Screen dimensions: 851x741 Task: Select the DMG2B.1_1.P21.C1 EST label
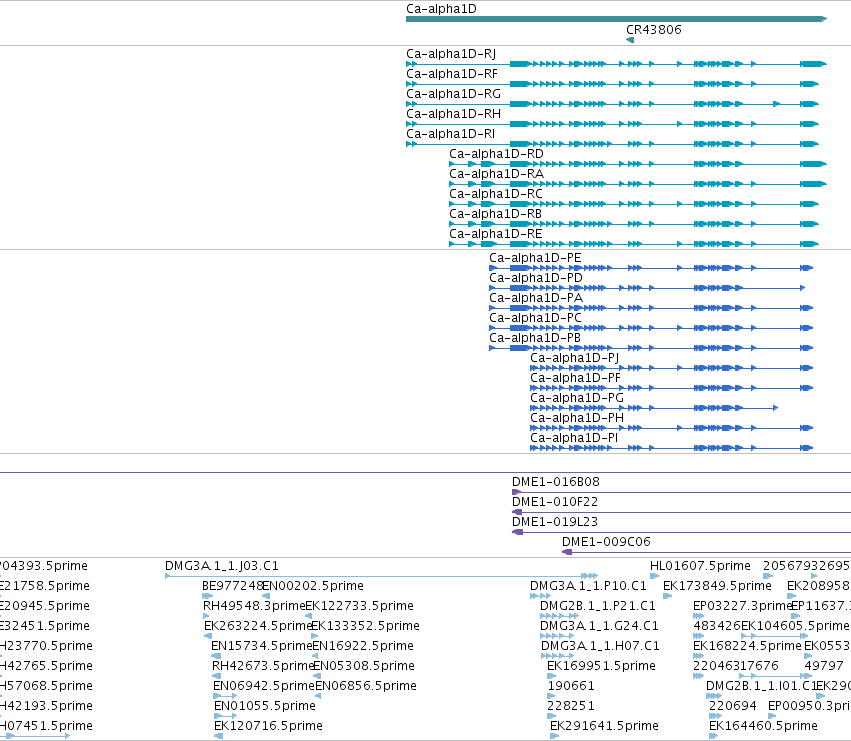click(598, 606)
